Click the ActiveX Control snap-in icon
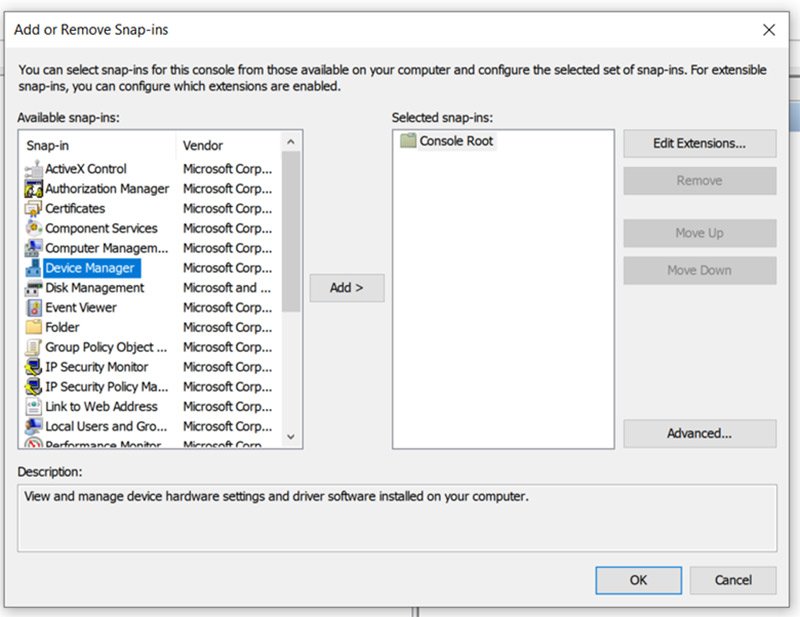Viewport: 800px width, 617px height. 33,169
